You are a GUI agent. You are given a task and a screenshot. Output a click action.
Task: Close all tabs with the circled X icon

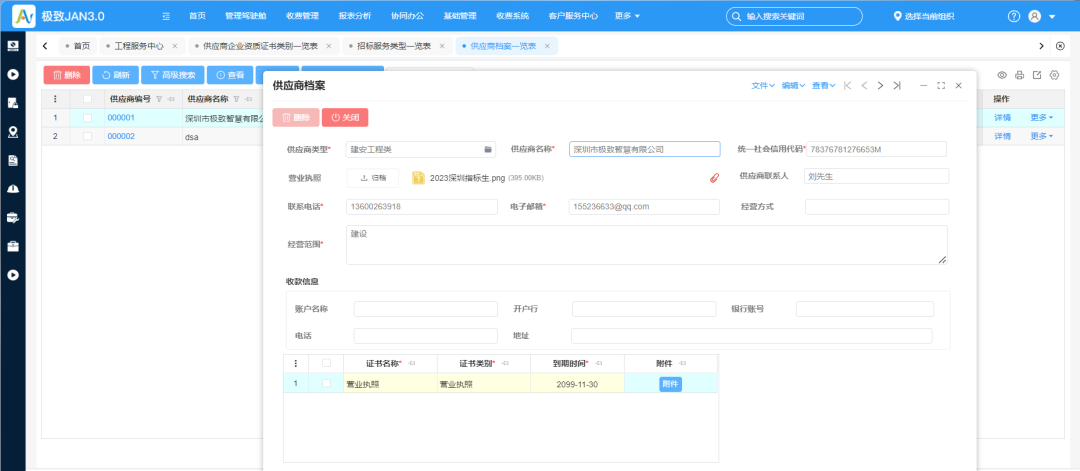(1060, 46)
